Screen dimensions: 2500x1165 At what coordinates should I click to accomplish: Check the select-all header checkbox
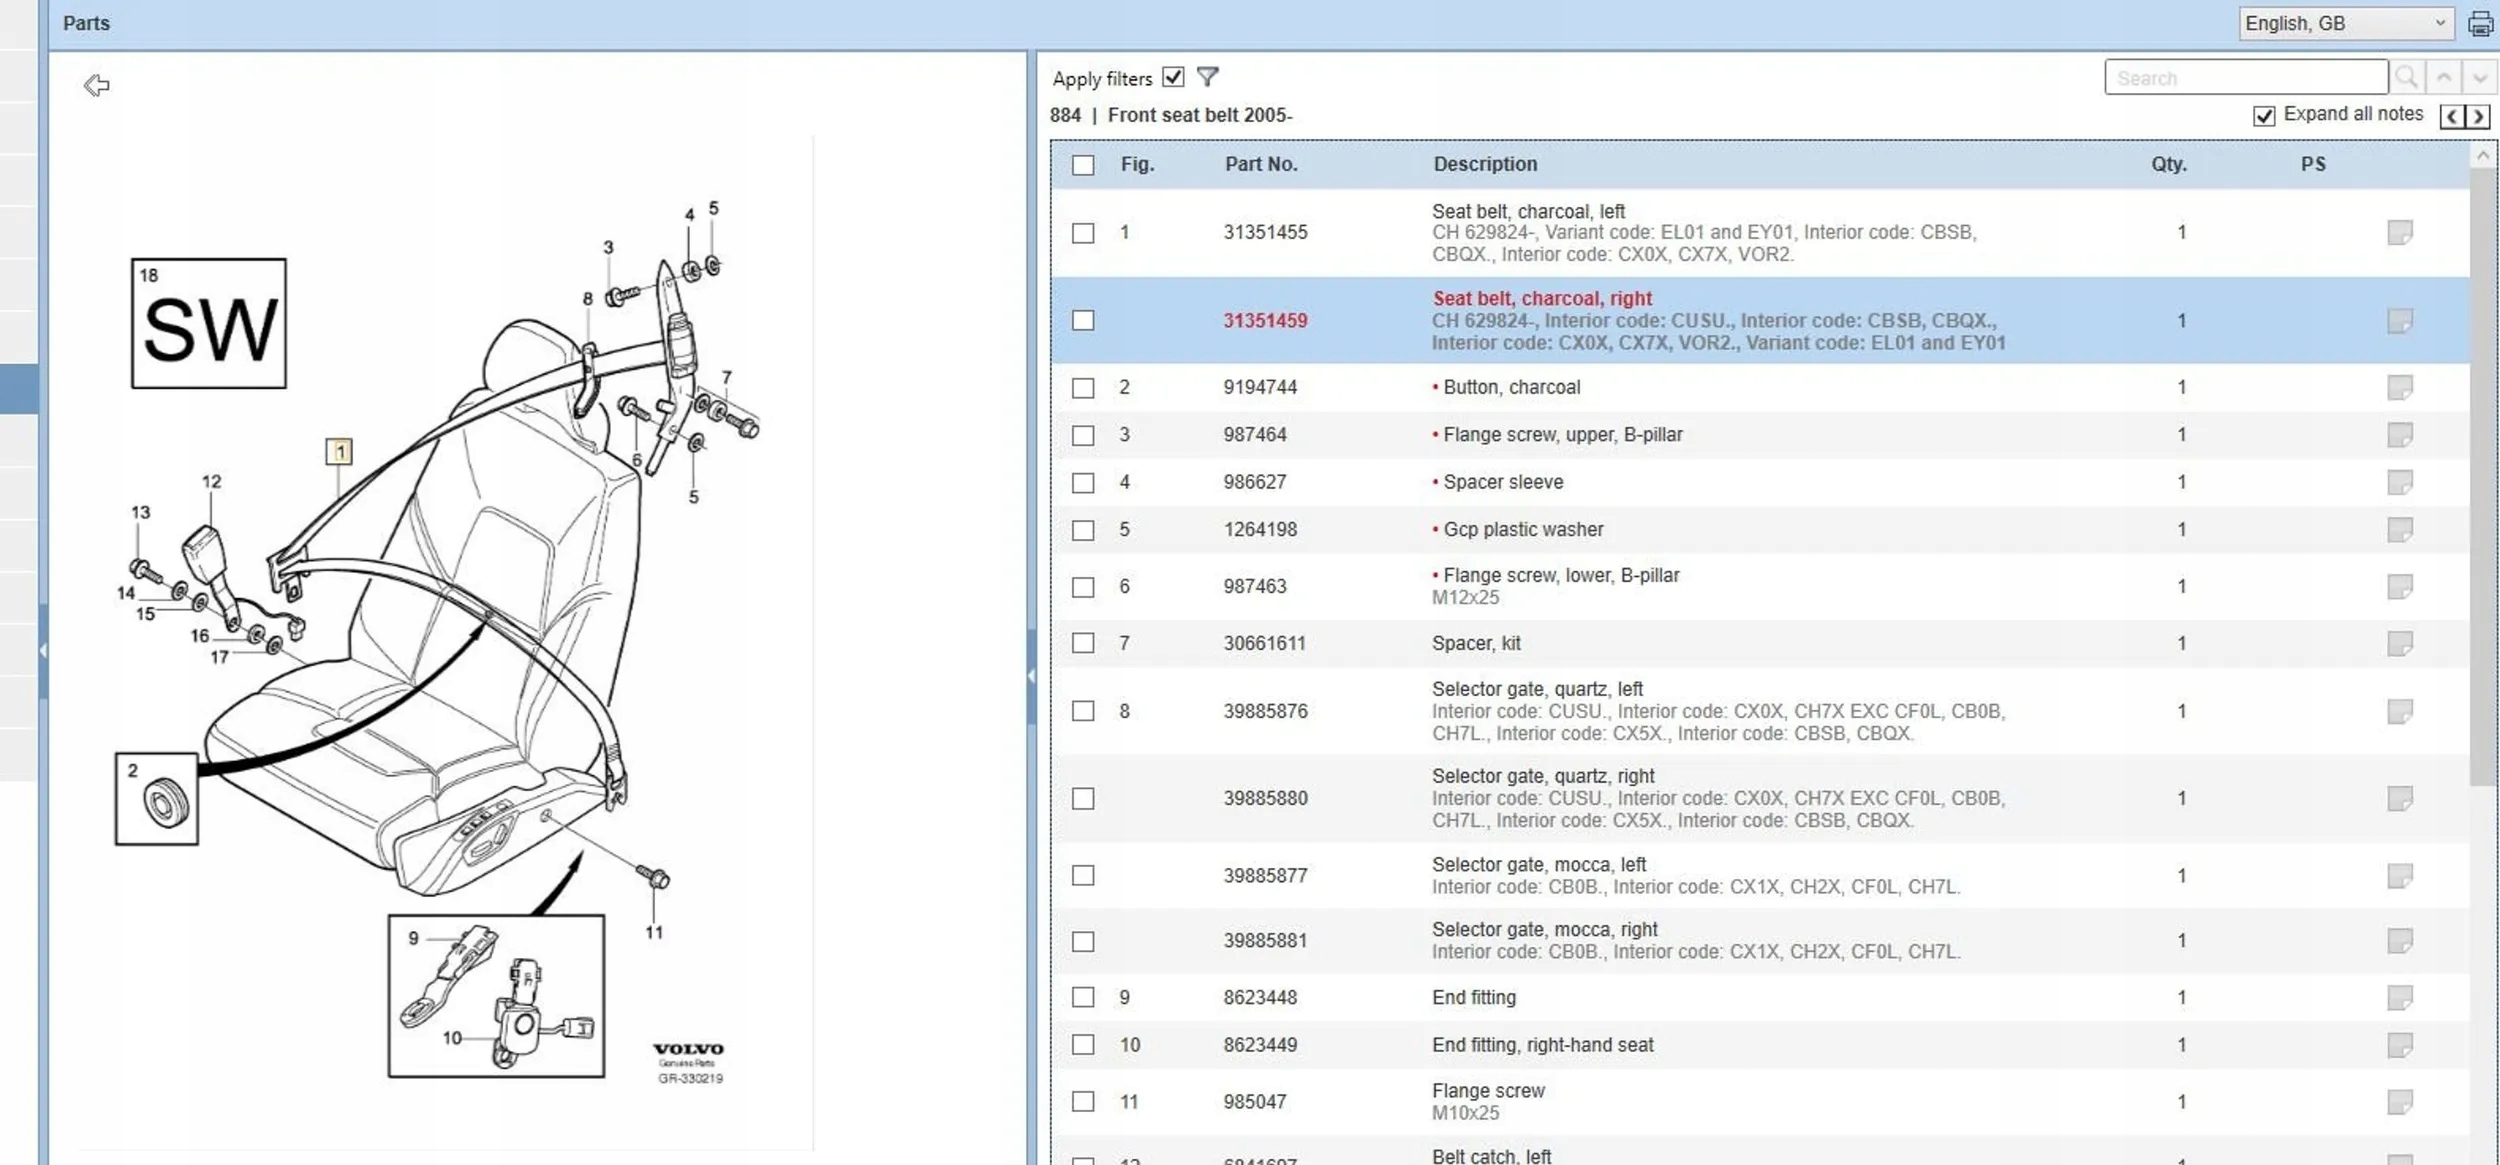click(1083, 165)
